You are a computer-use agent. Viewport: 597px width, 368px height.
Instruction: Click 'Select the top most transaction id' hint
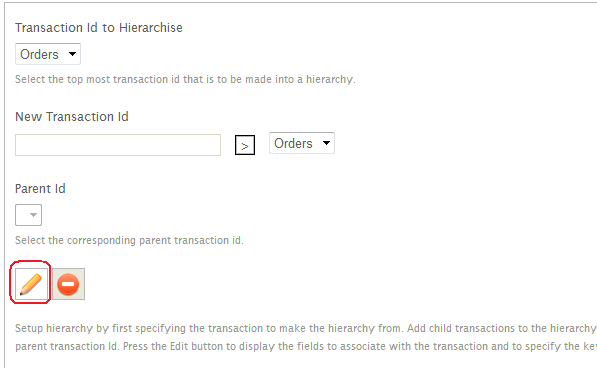coord(185,79)
